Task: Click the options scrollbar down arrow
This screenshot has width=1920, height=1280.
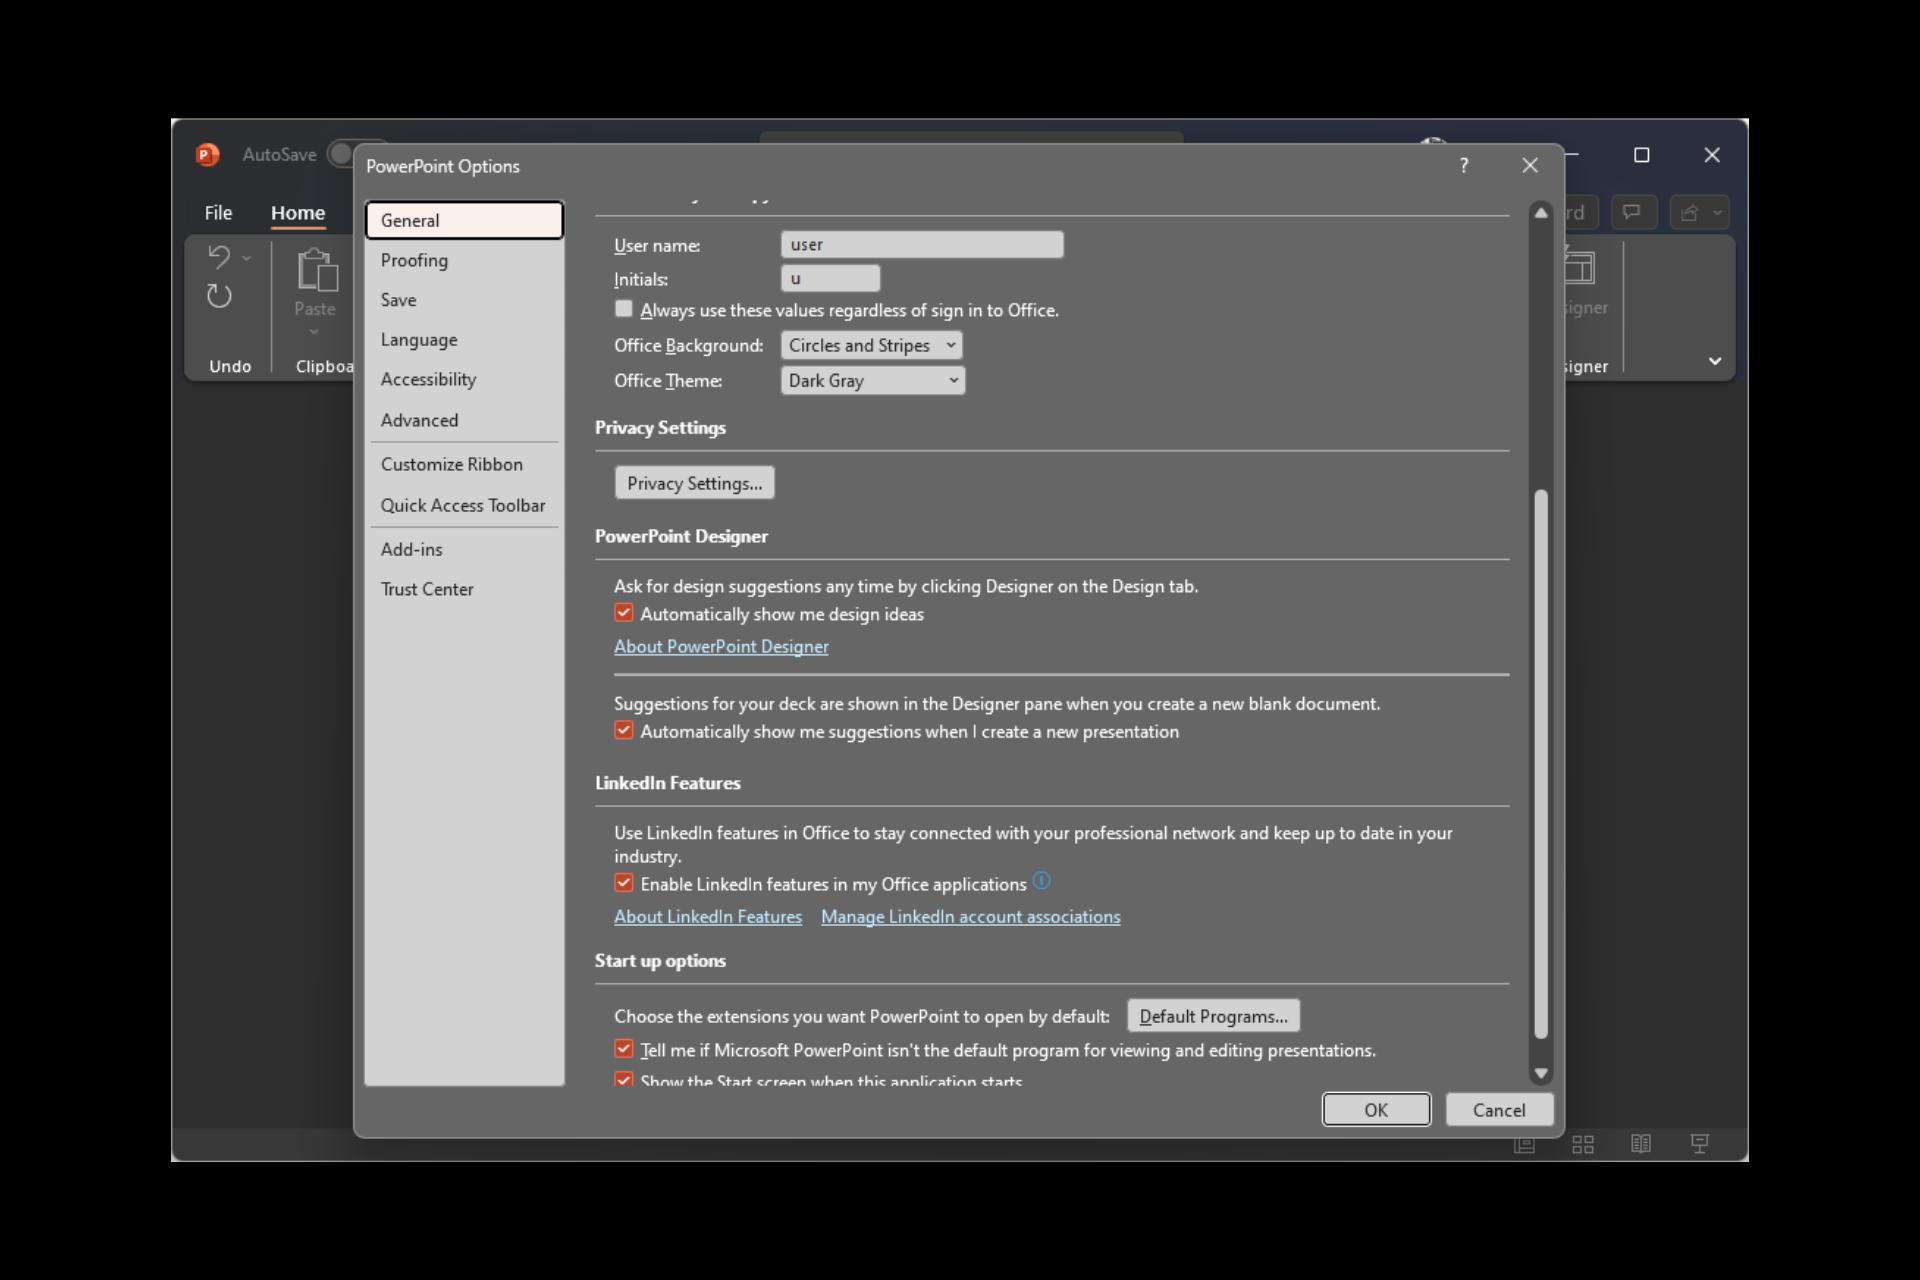Action: [x=1541, y=1073]
